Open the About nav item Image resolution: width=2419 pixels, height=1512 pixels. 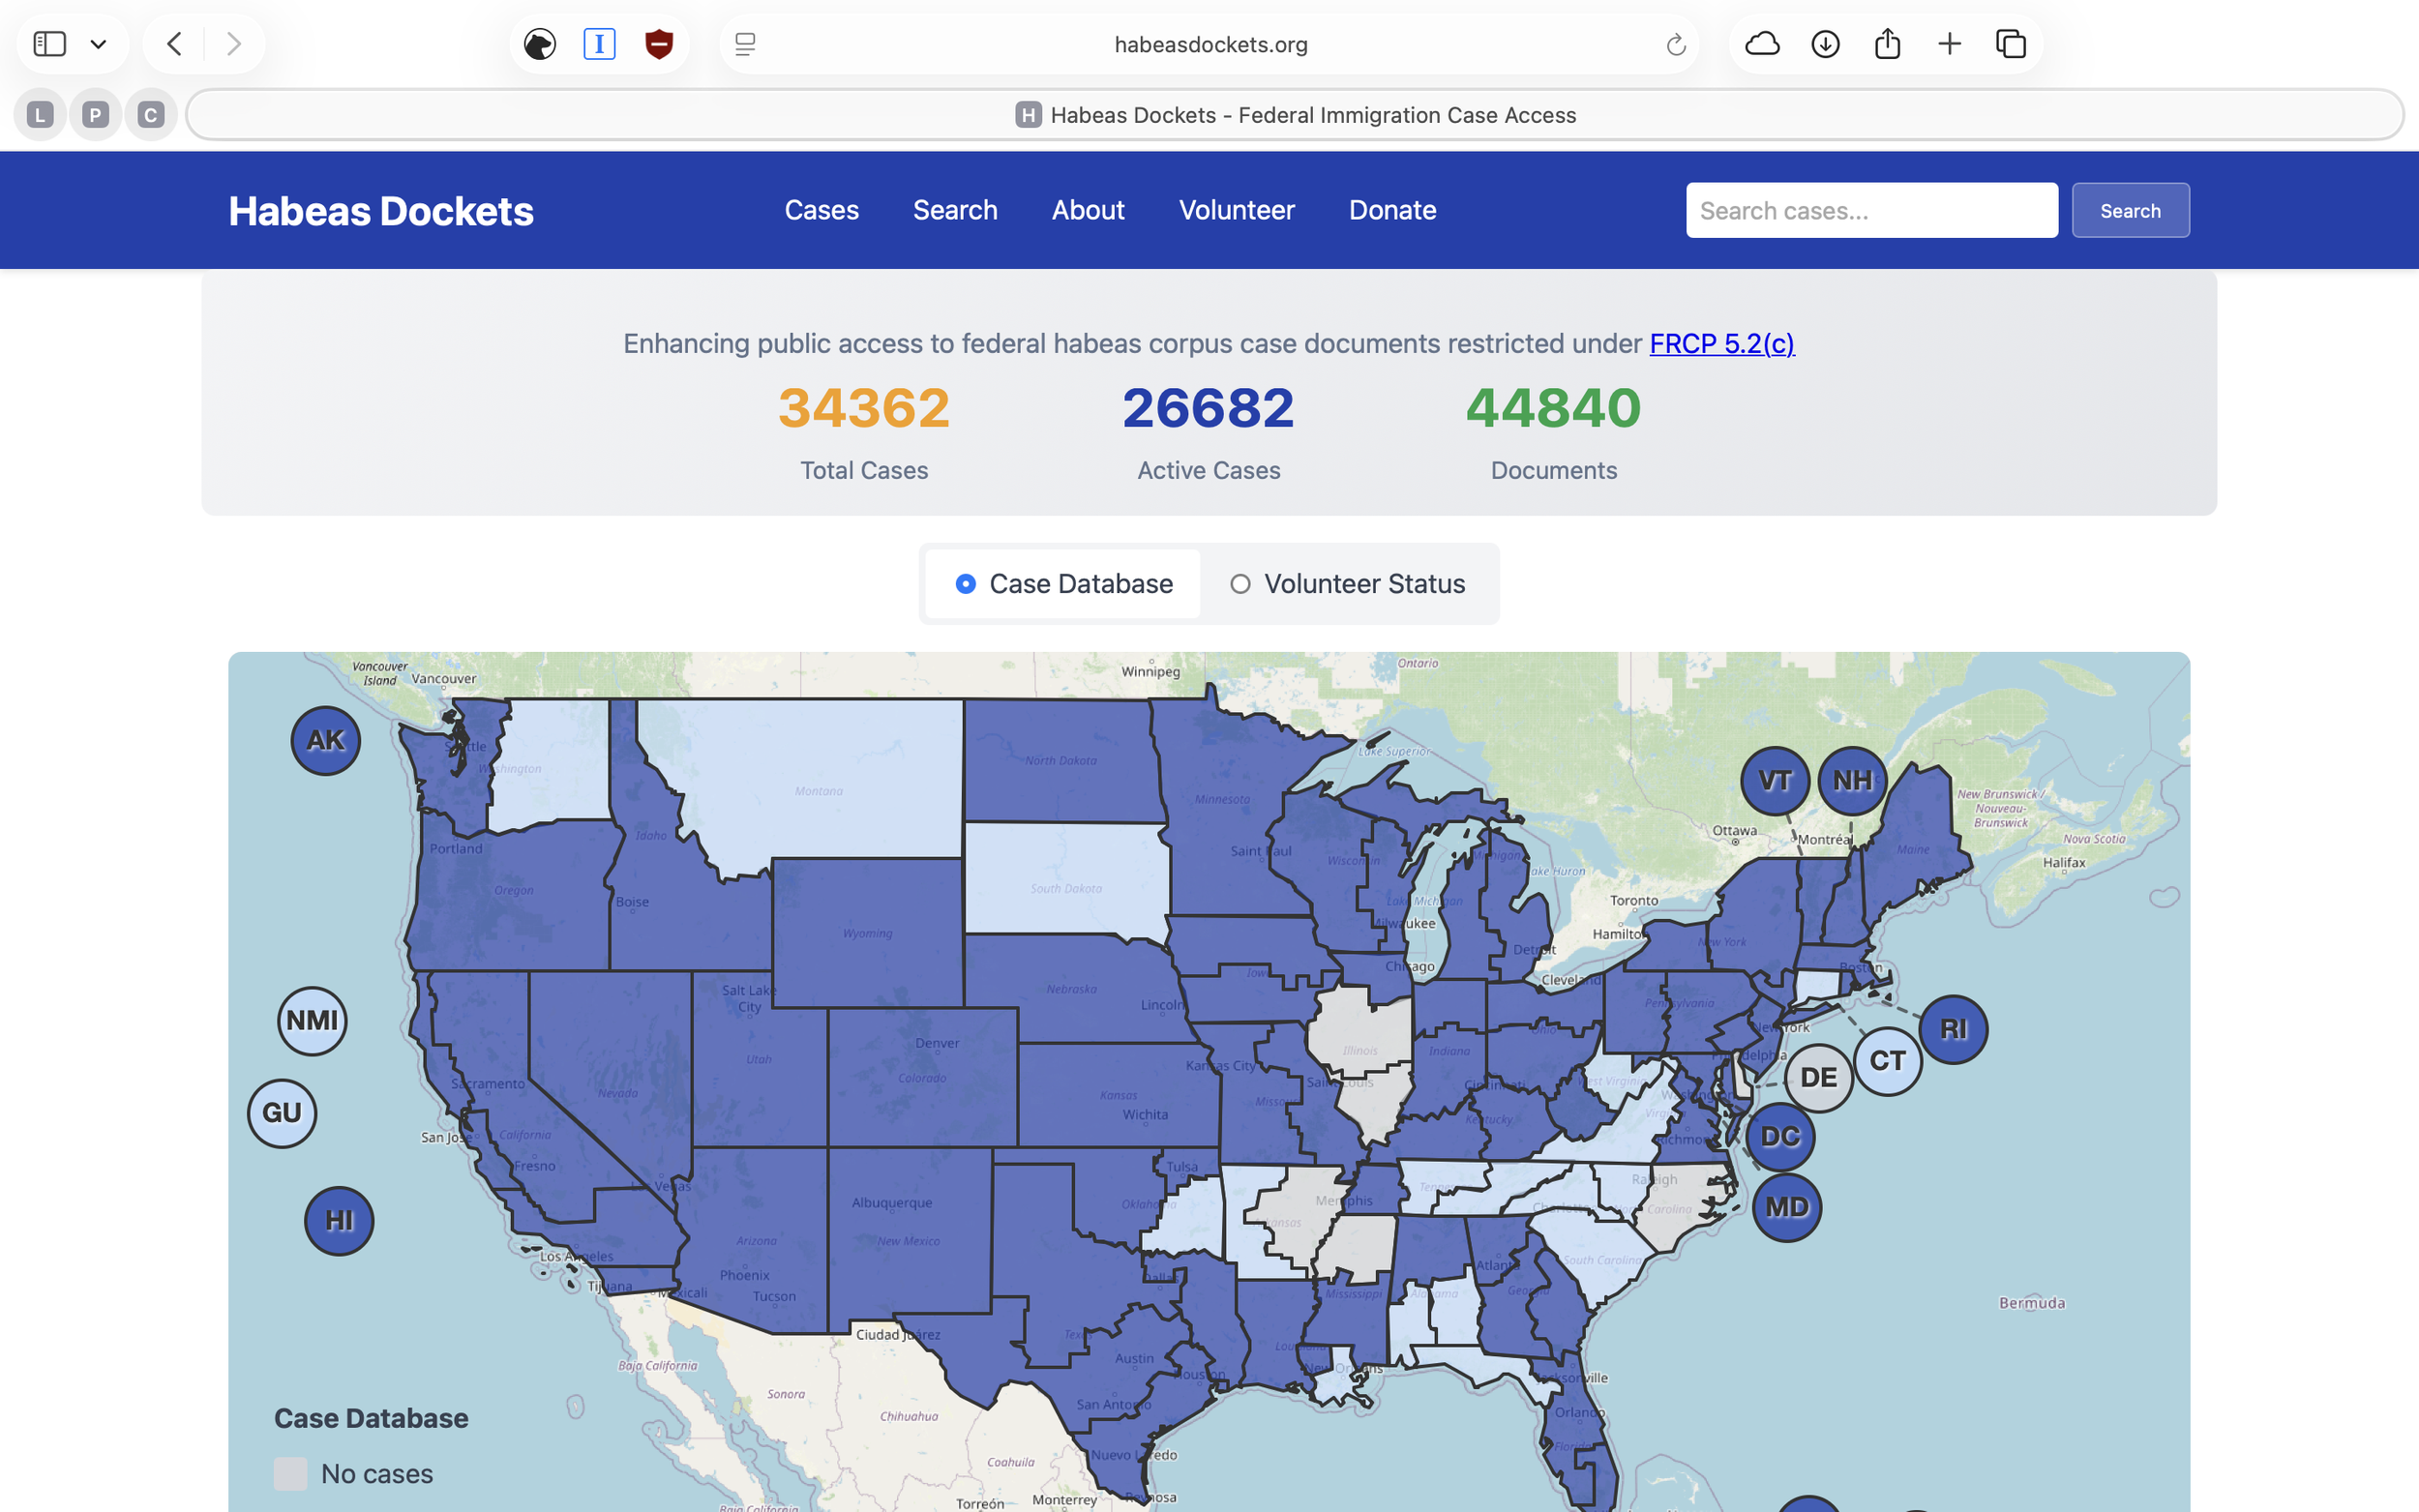[x=1088, y=210]
